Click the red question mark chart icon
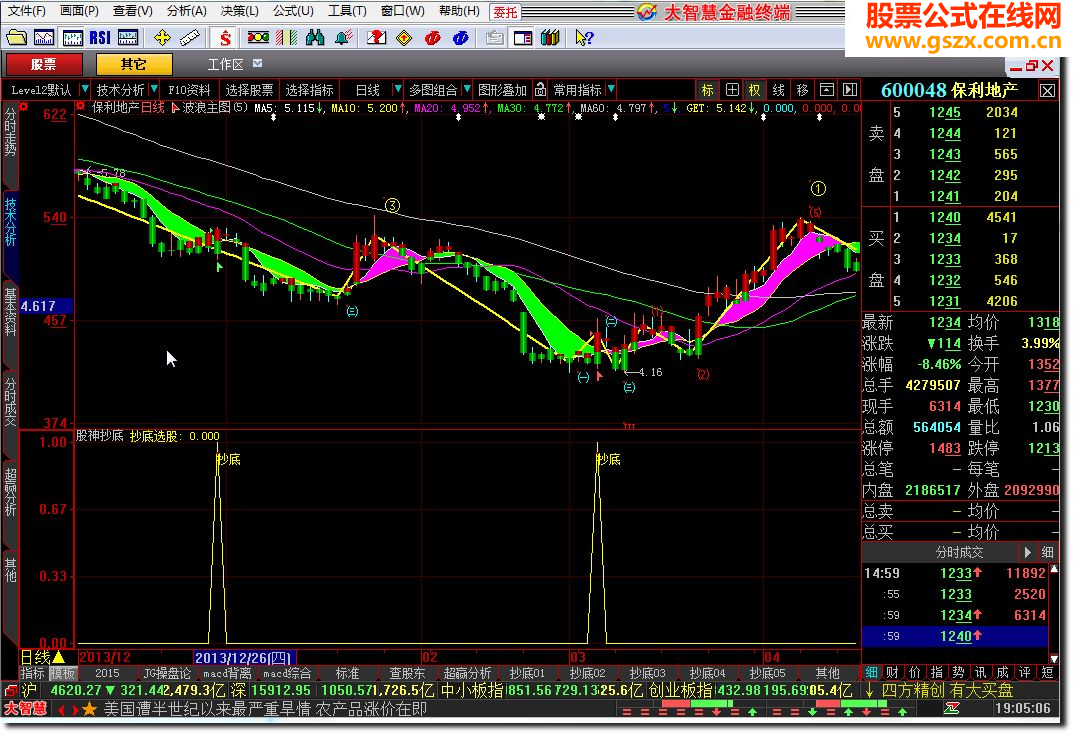 click(376, 38)
